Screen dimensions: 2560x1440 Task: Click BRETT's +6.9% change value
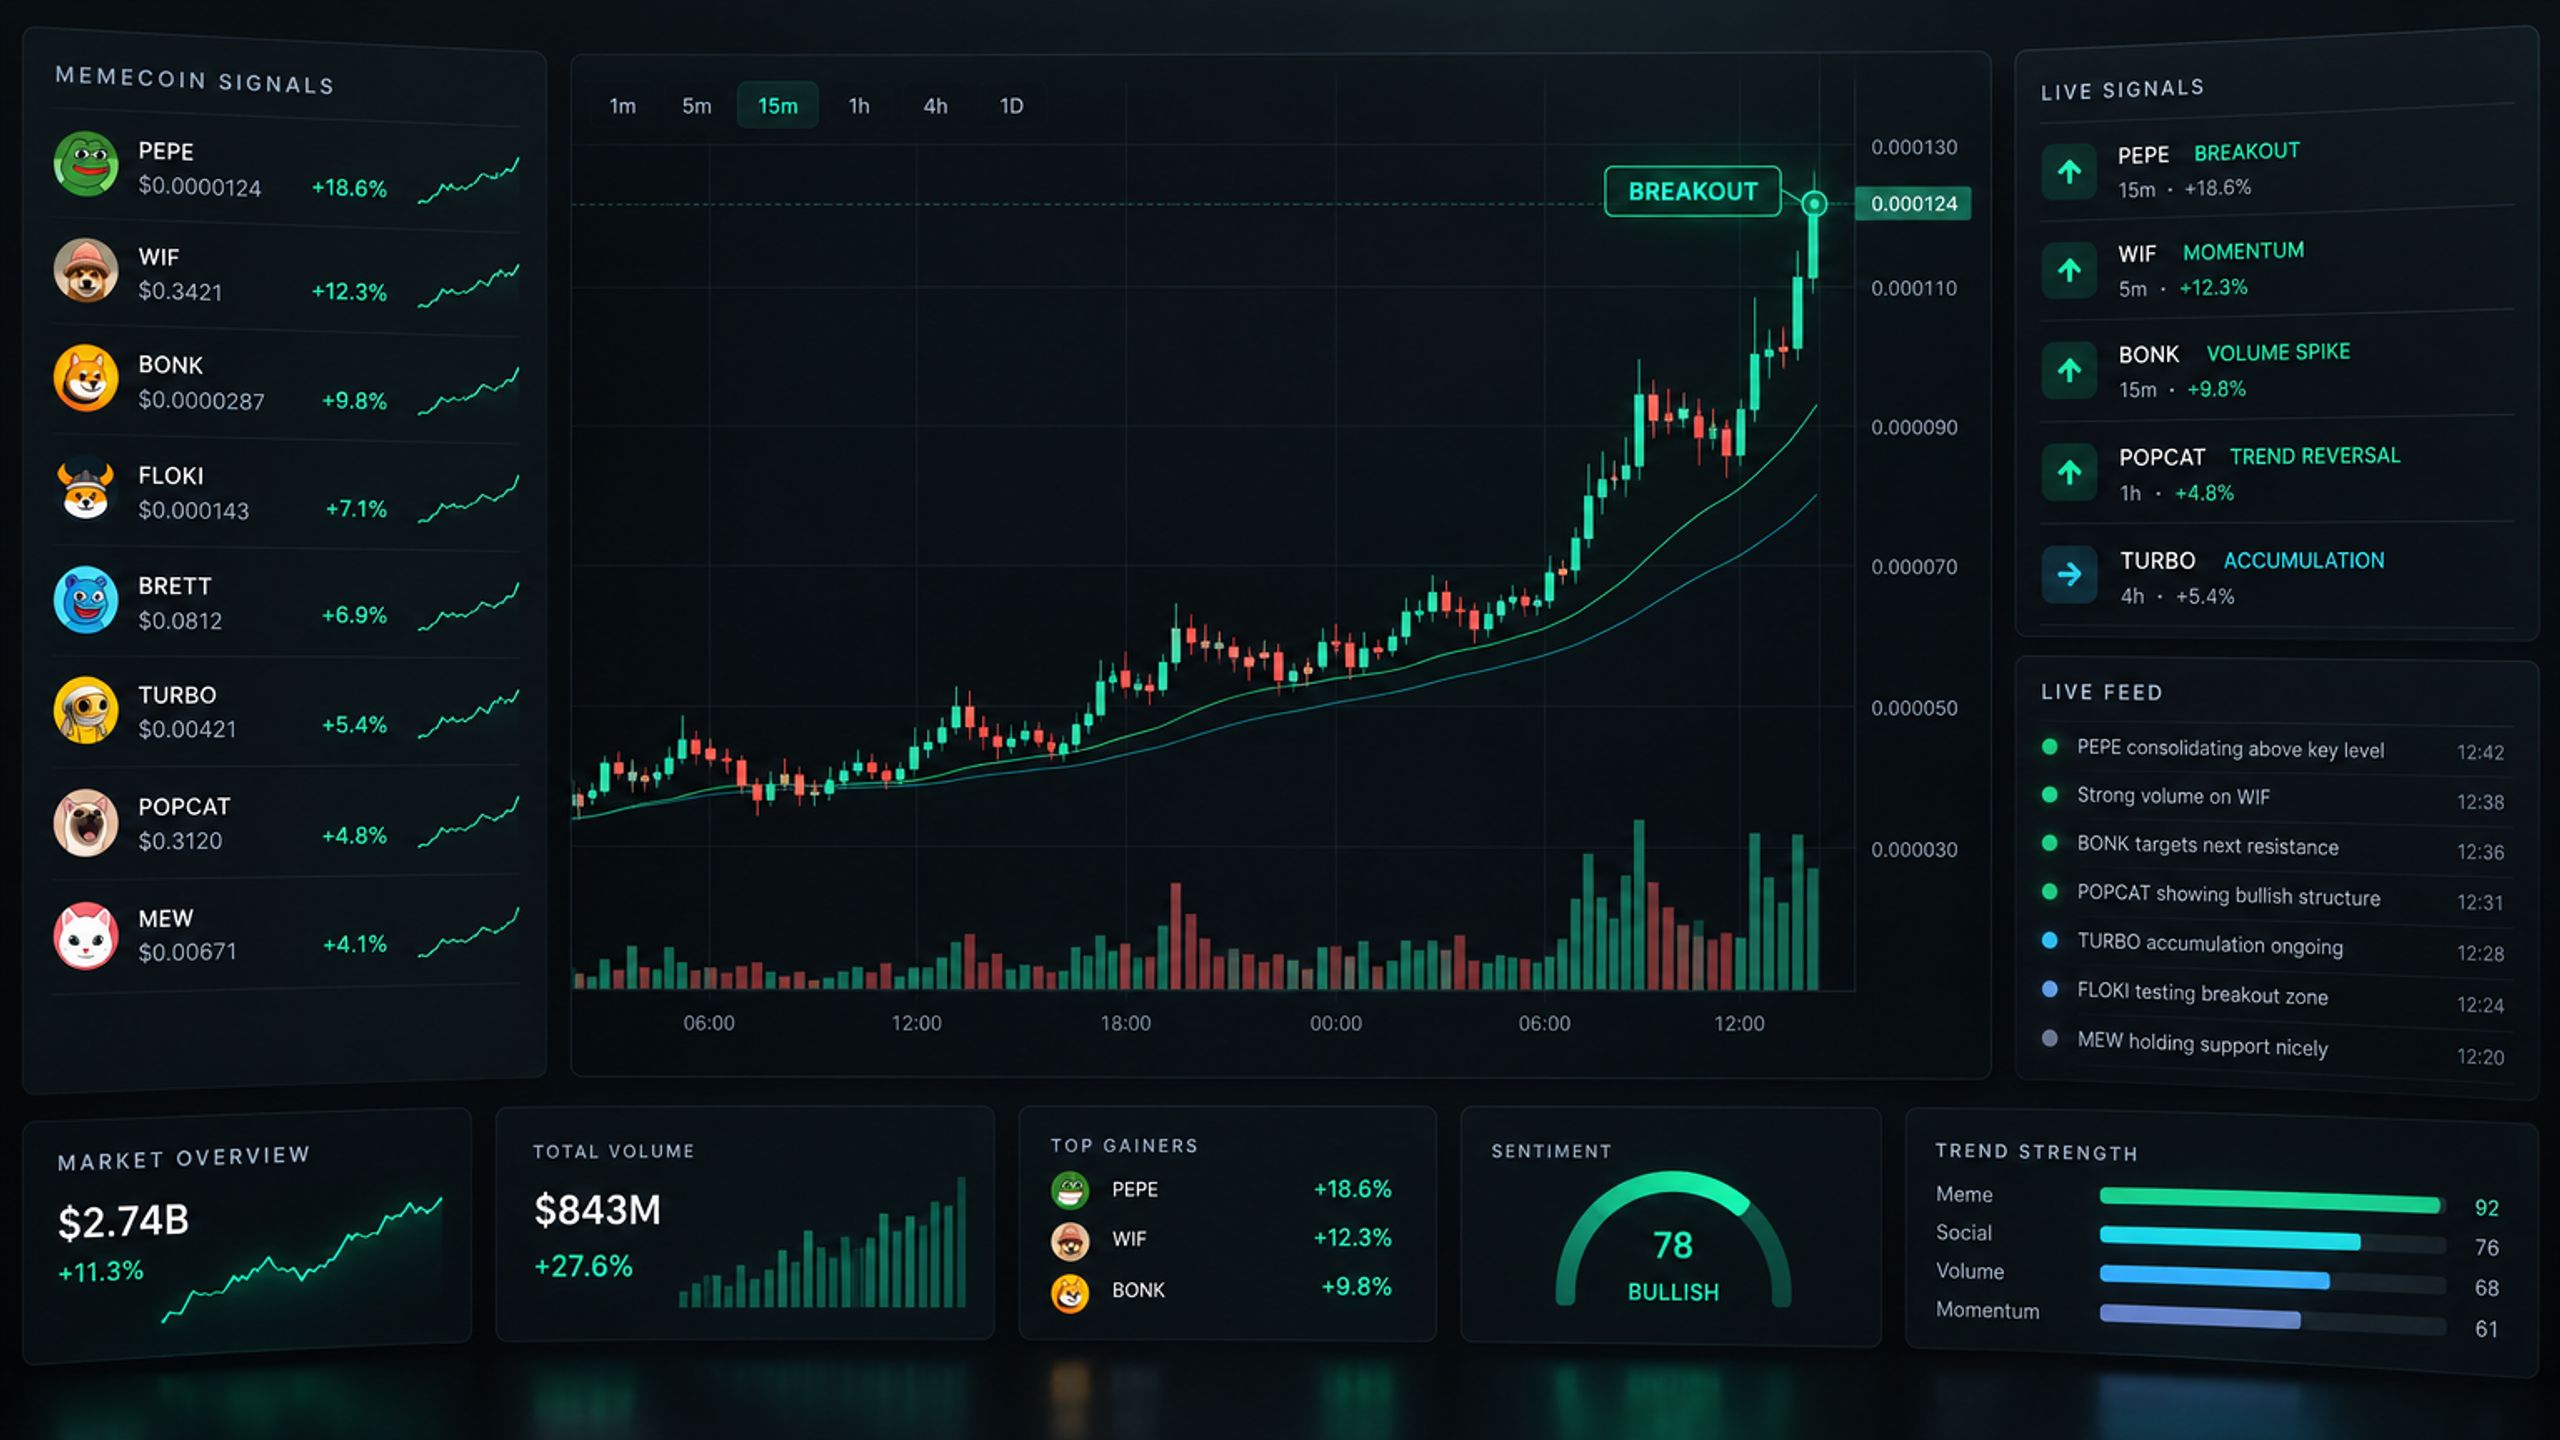click(354, 615)
